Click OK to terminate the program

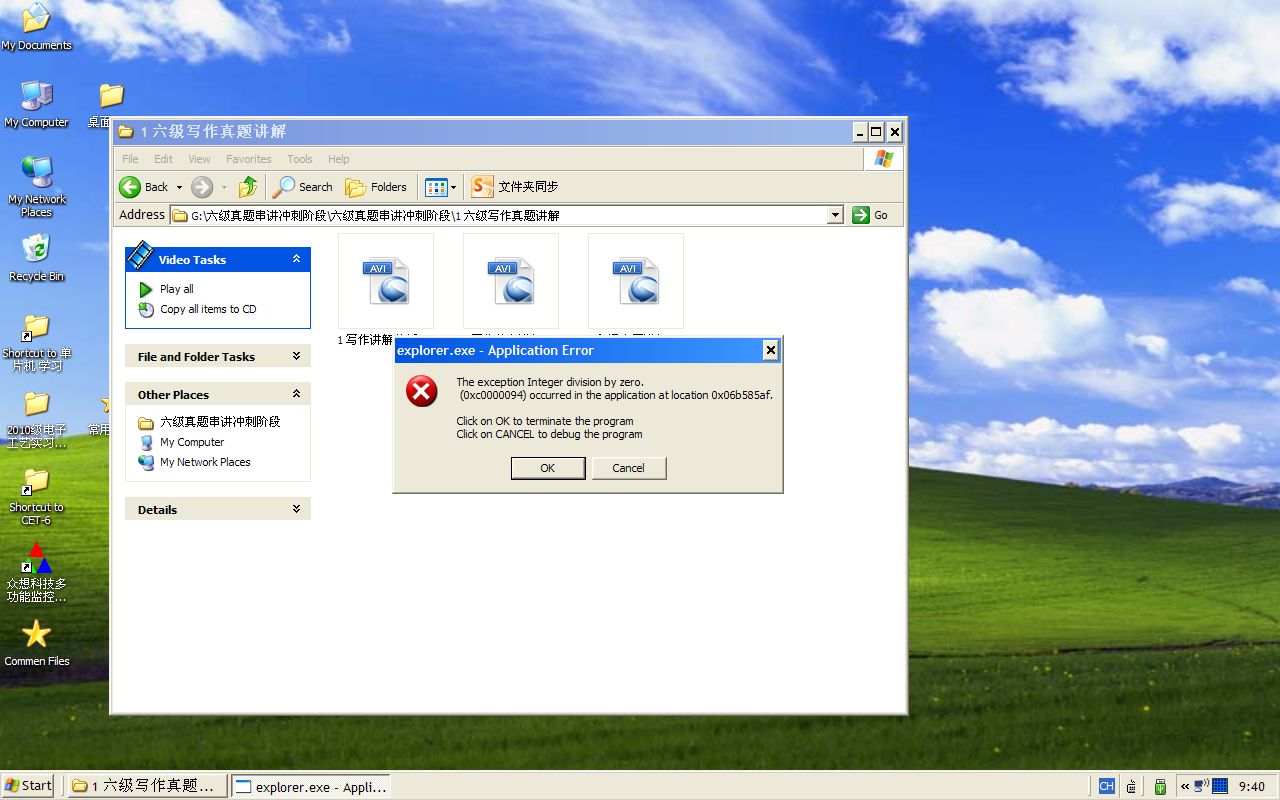[548, 468]
